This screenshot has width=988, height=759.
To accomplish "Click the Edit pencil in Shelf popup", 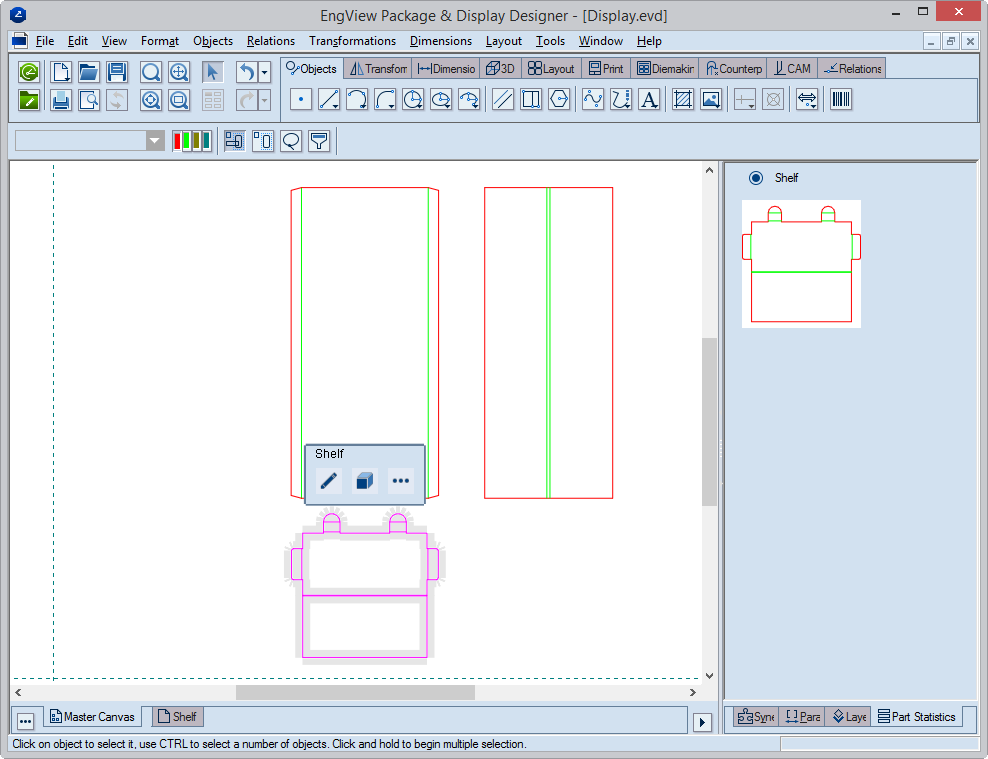I will (329, 481).
